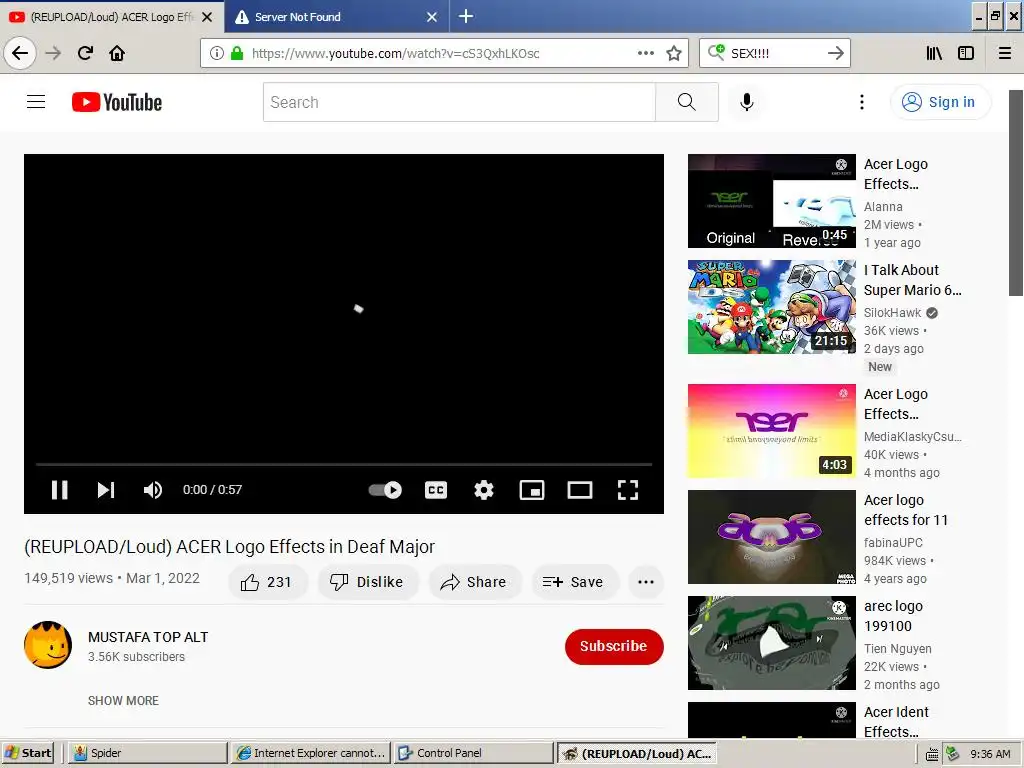Go back with the browser back arrow

20,54
